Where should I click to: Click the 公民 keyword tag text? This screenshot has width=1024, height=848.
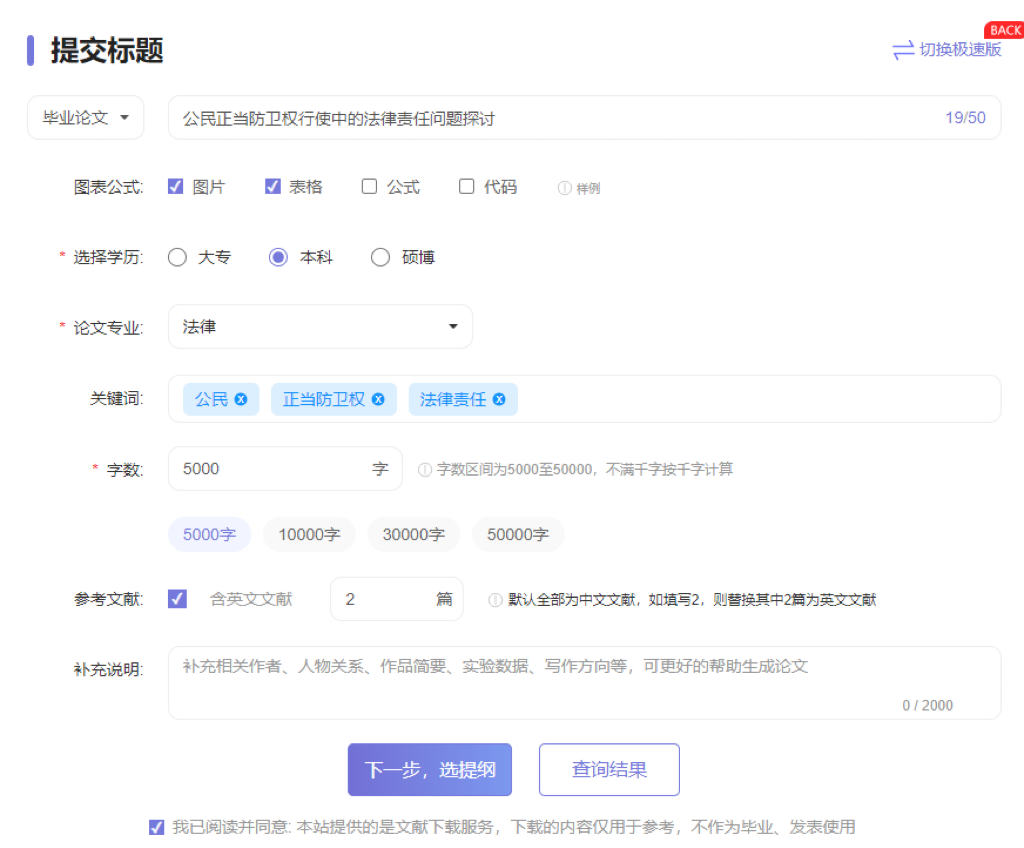pos(212,399)
